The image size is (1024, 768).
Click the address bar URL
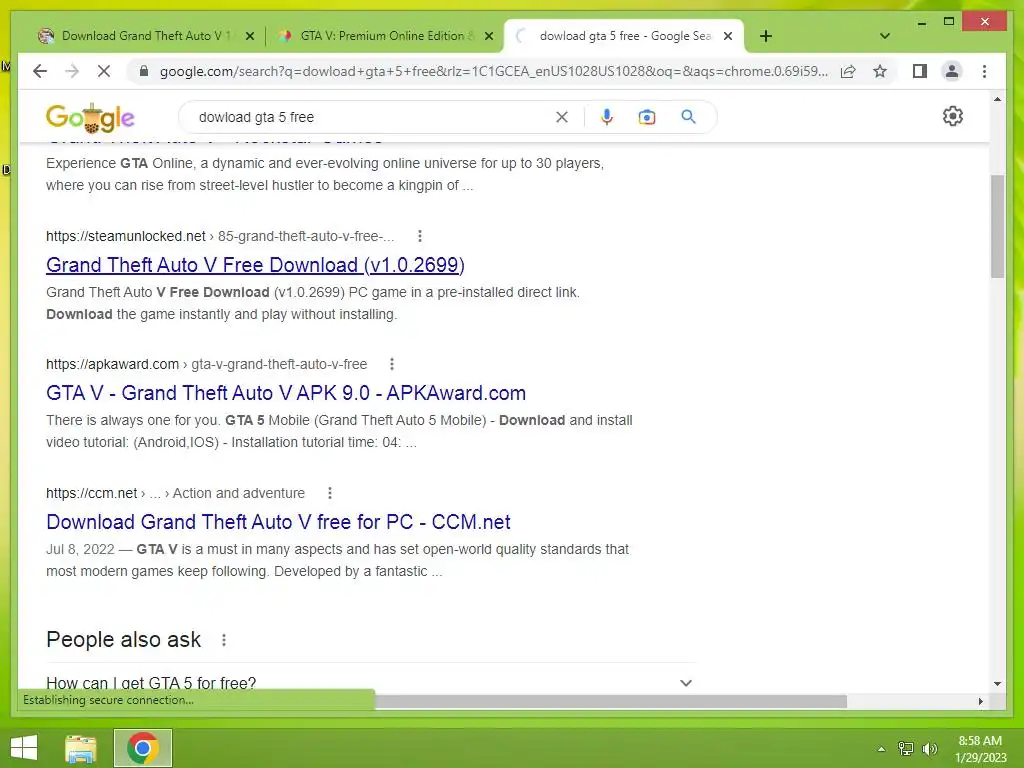tap(494, 71)
